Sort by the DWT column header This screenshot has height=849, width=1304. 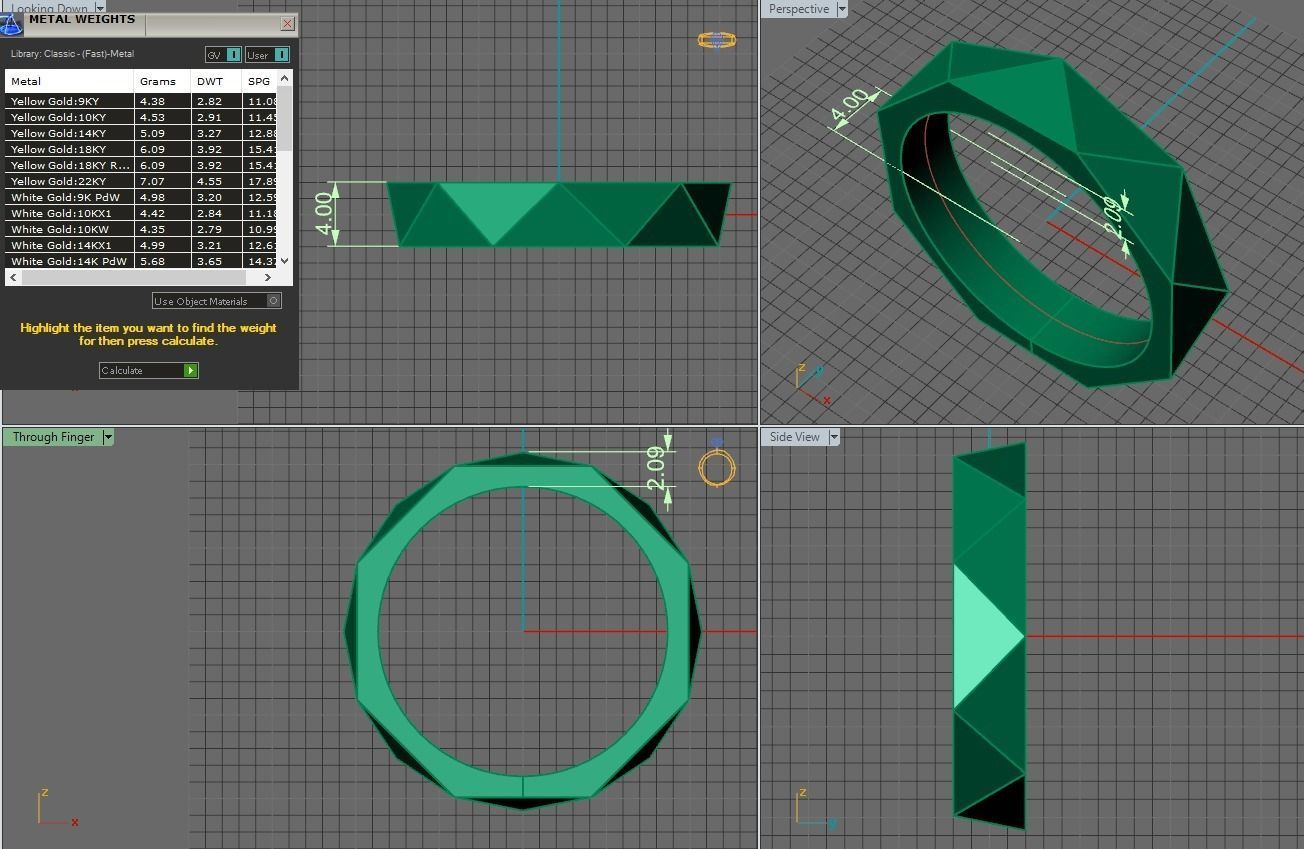pyautogui.click(x=216, y=81)
